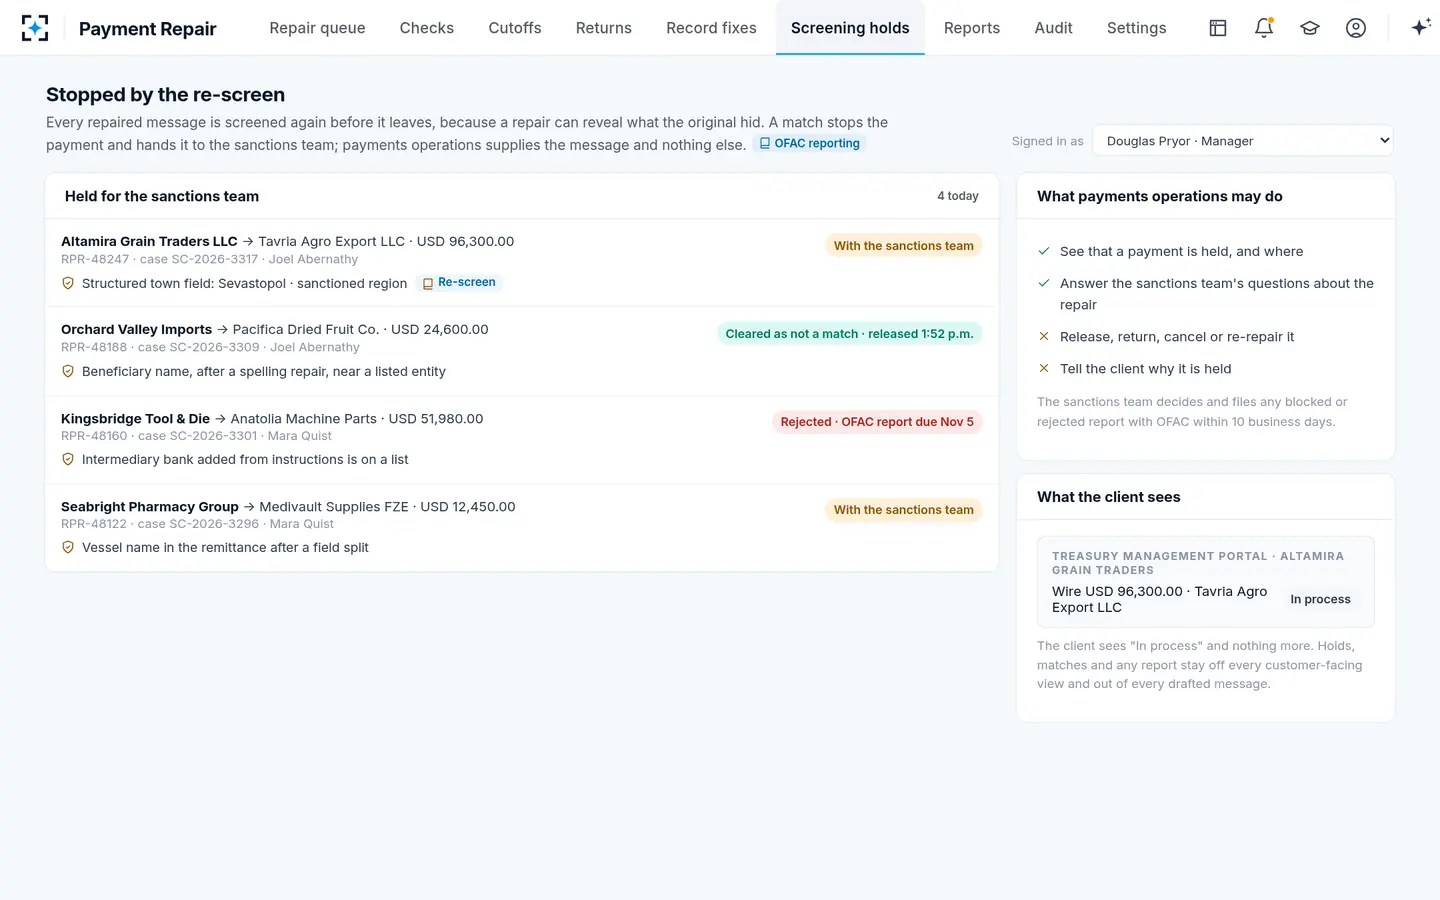Click shield icon on Kingsbridge Tool & Die row
1440x900 pixels.
click(x=68, y=459)
